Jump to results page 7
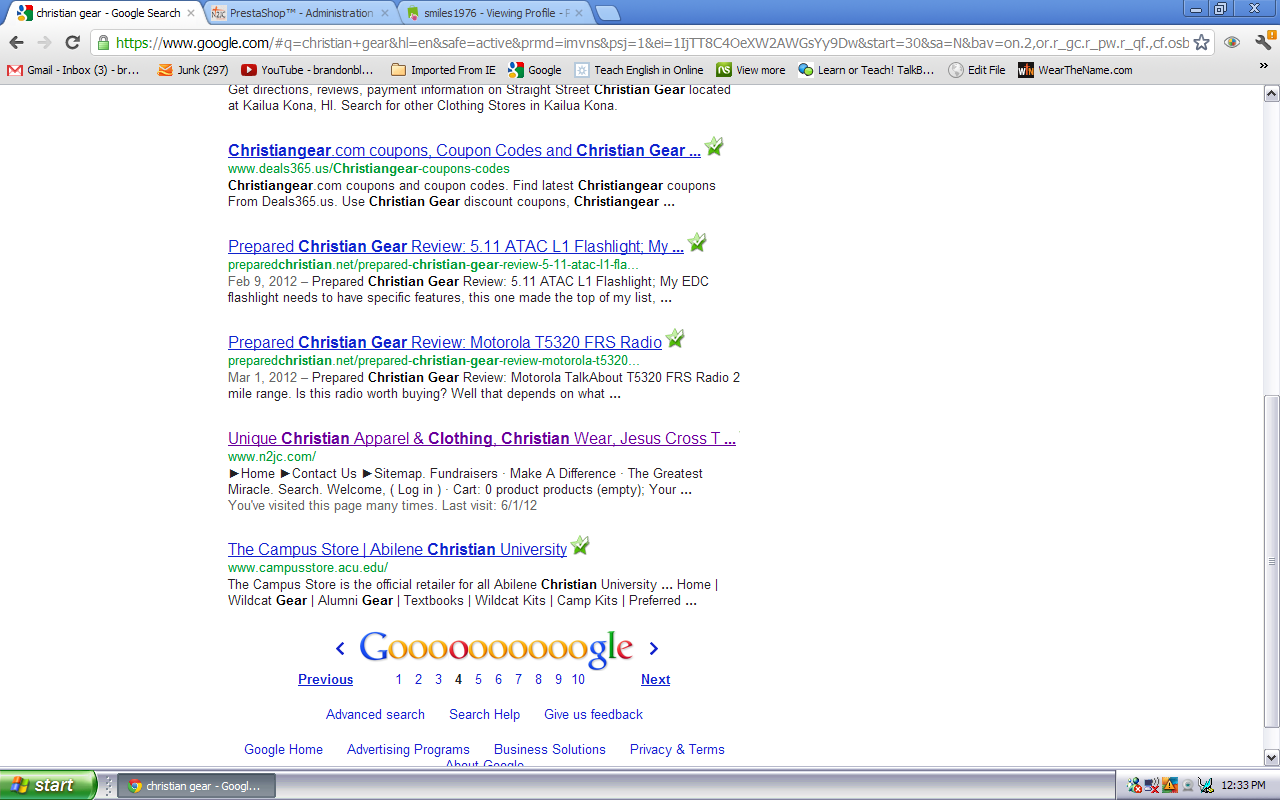The image size is (1280, 800). [x=518, y=680]
